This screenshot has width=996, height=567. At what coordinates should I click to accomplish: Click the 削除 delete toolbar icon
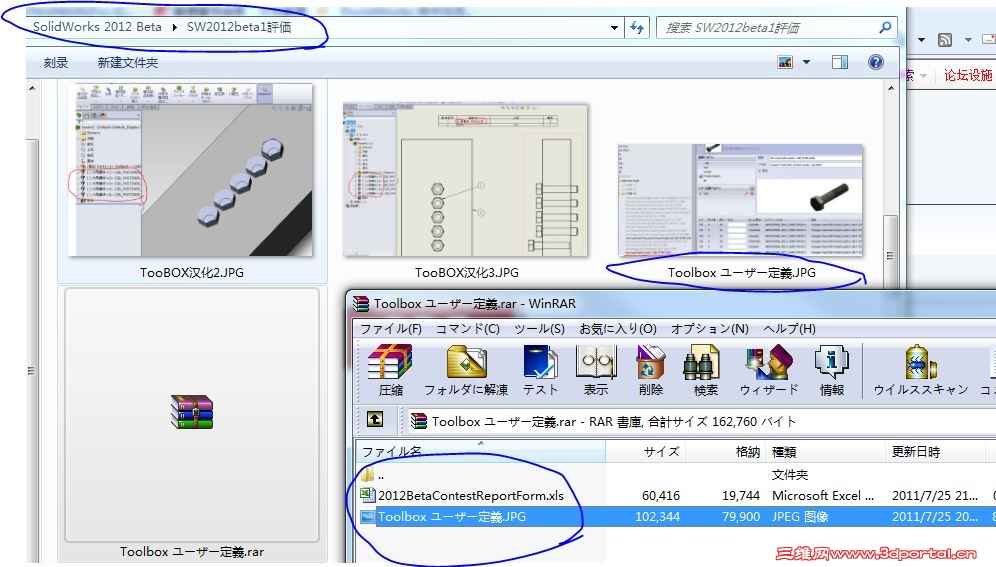coord(650,362)
